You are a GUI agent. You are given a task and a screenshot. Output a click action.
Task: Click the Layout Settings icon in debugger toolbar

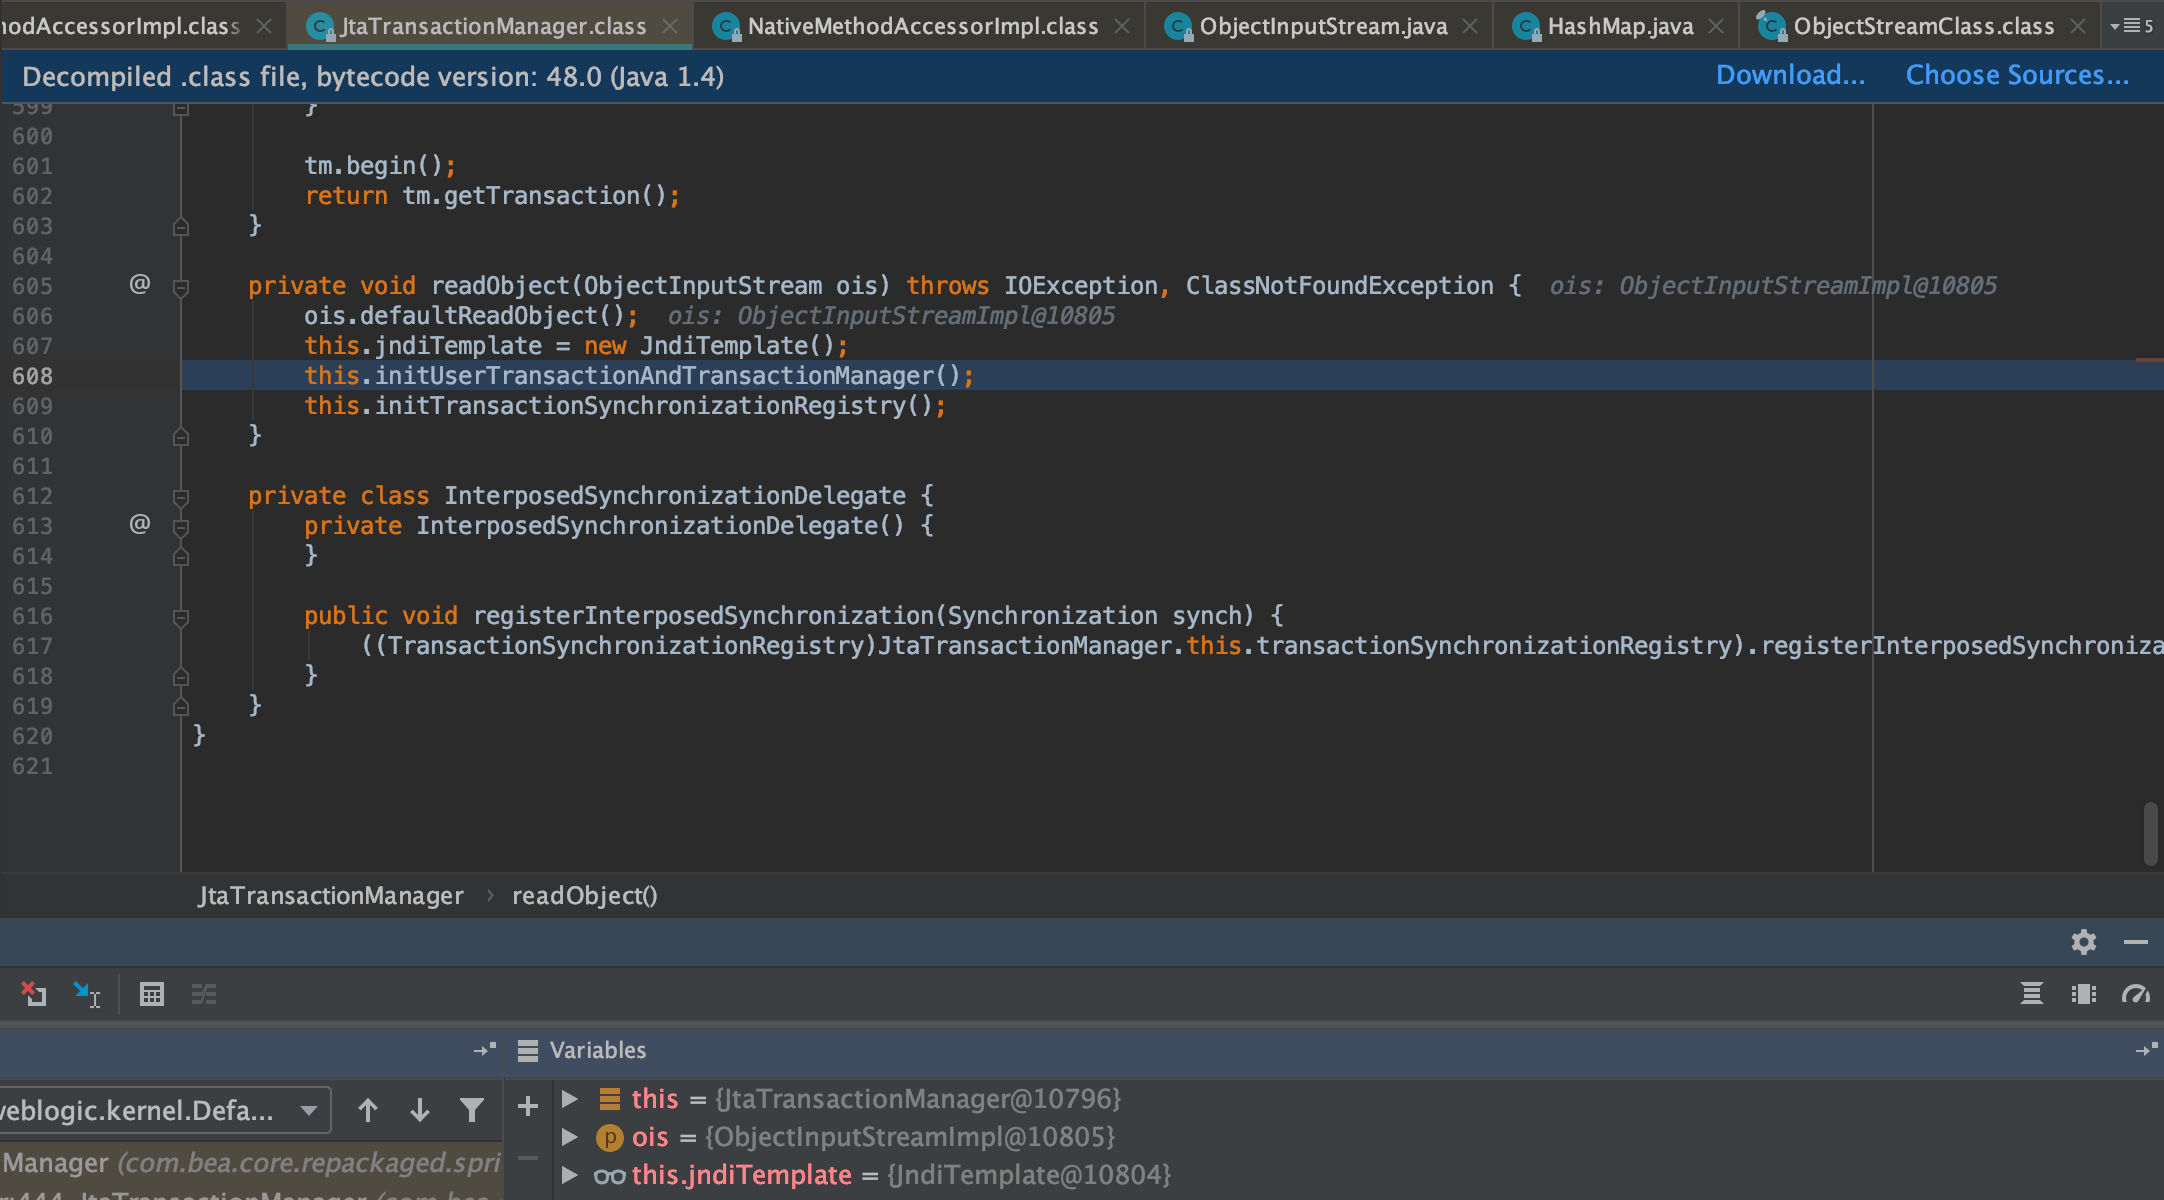tap(204, 995)
